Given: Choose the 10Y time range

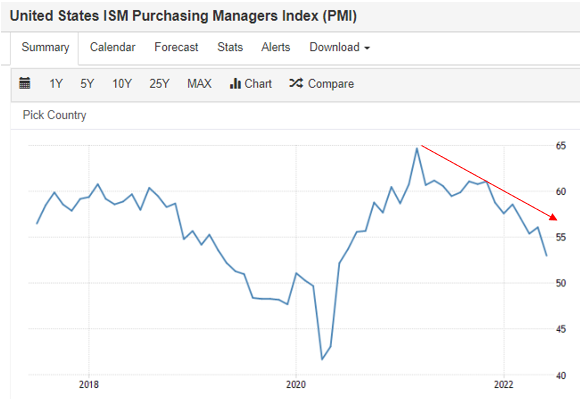Looking at the screenshot, I should point(122,84).
